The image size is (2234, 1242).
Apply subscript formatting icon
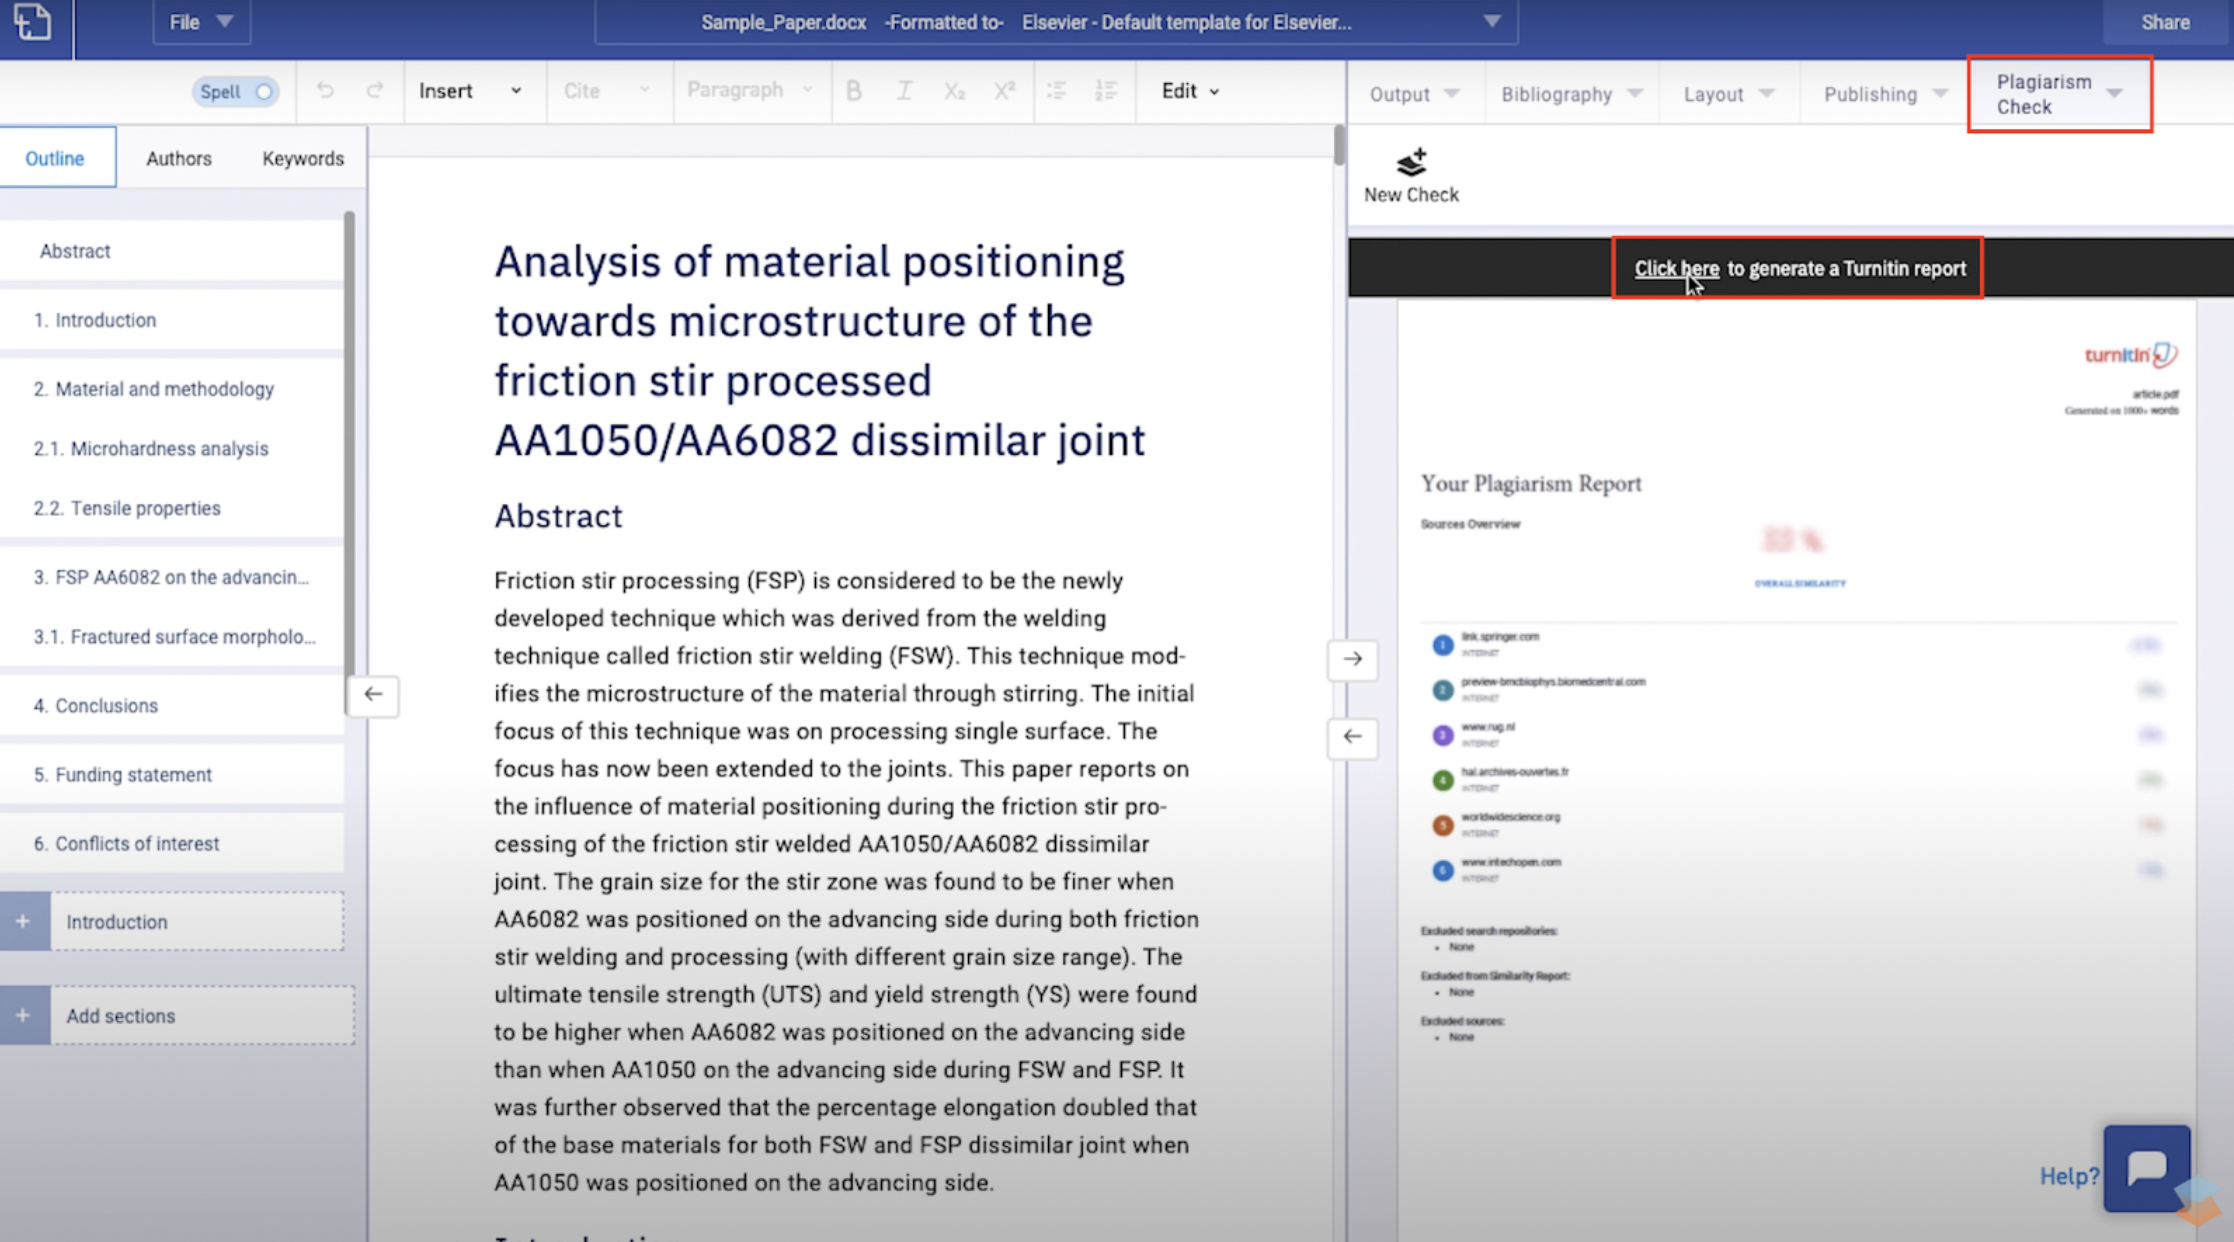954,91
